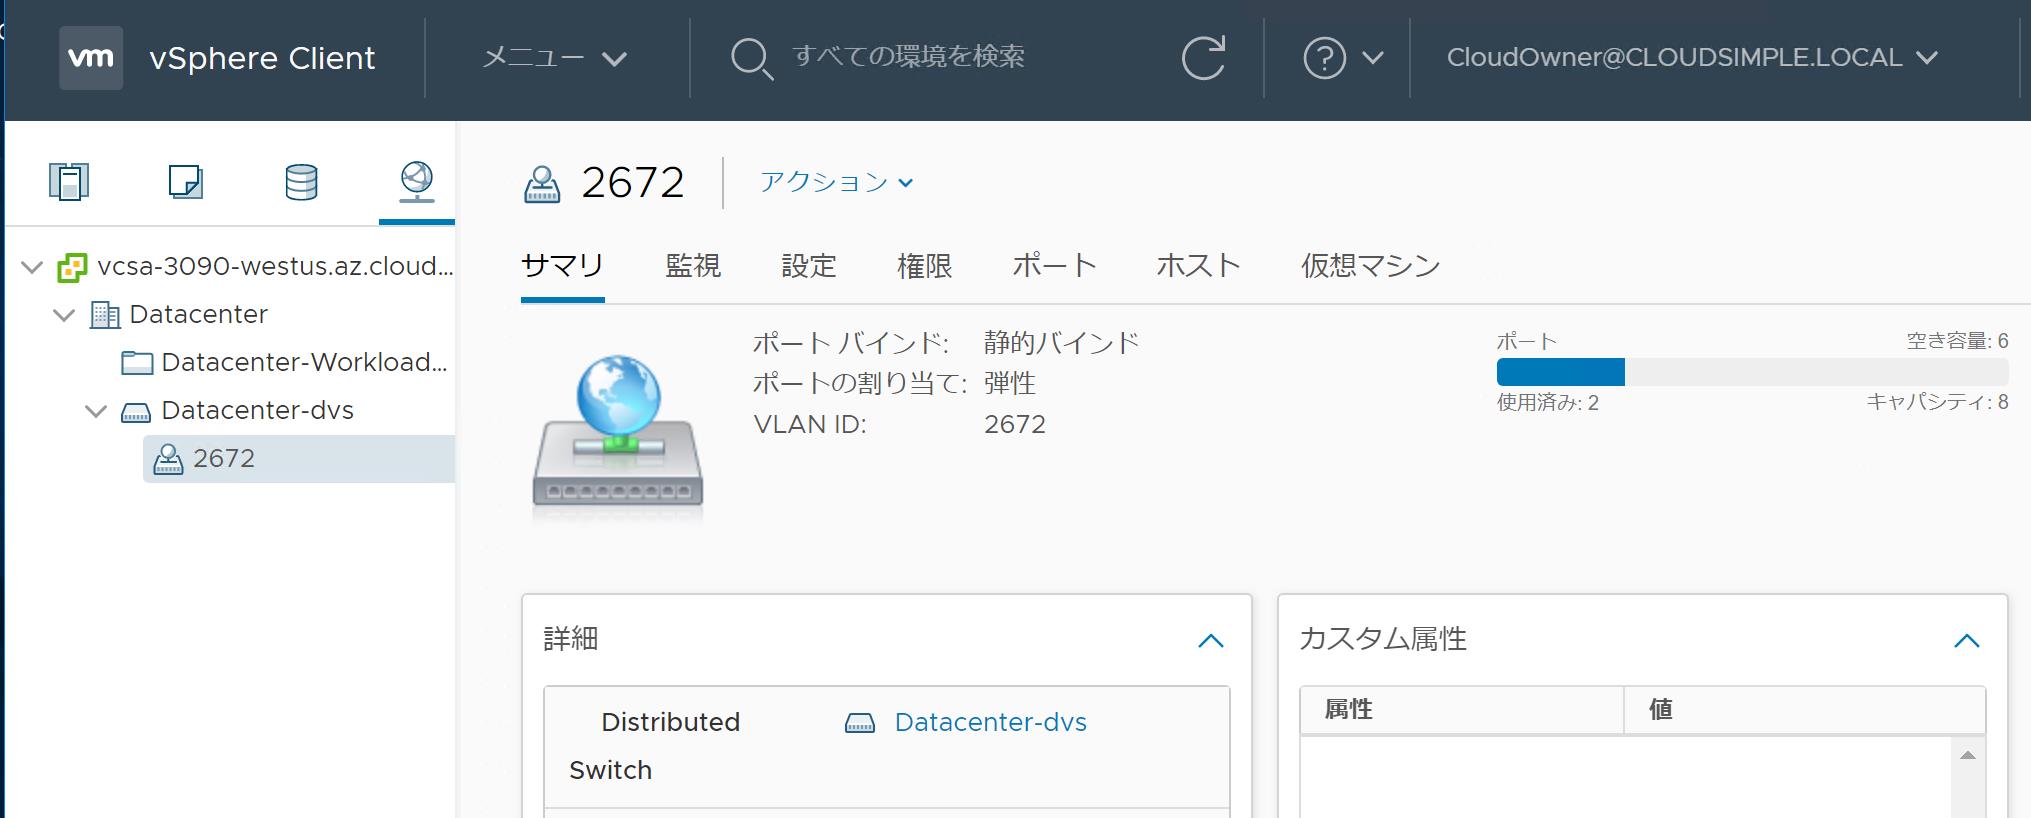The width and height of the screenshot is (2031, 818).
Task: Collapse the Datacenter-dvs tree node
Action: click(x=96, y=411)
